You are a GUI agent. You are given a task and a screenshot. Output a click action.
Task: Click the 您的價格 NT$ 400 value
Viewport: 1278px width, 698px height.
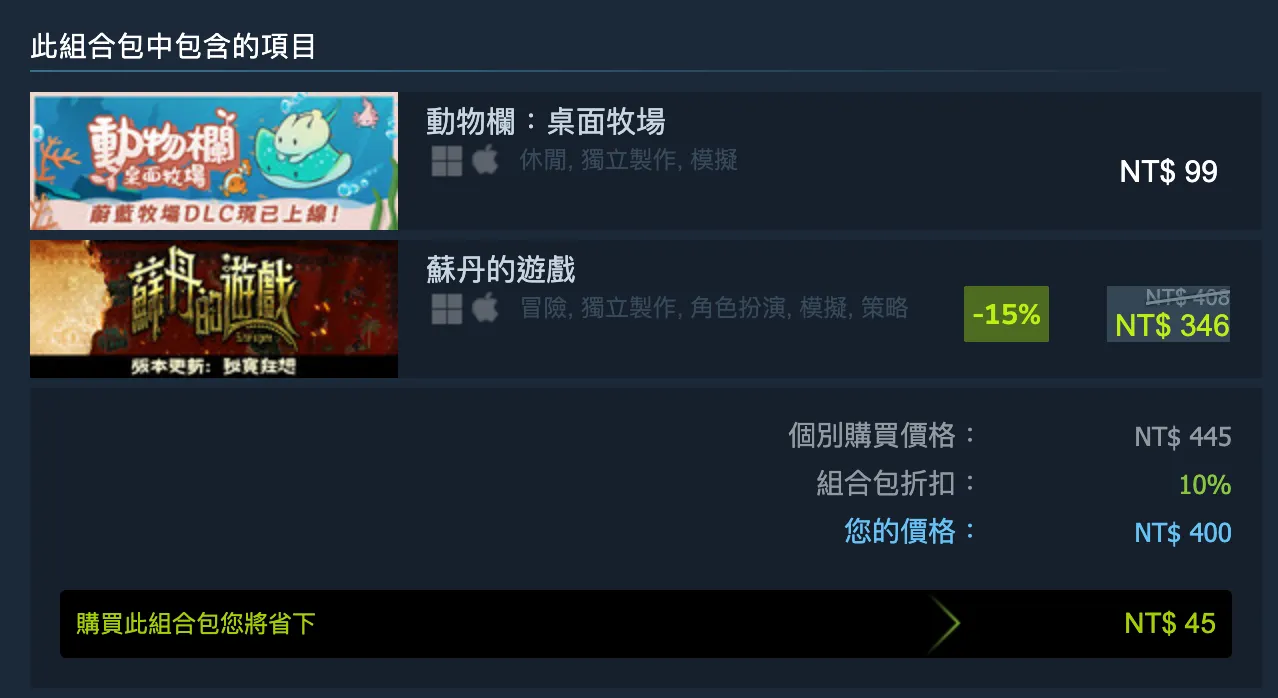(1183, 533)
